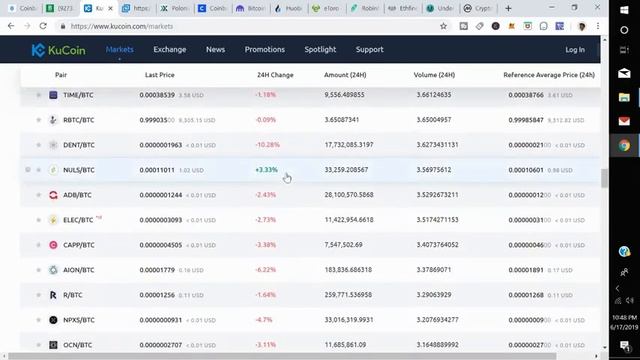Viewport: 640px width, 360px height.
Task: Favorite the CAPP/BTC pair star
Action: click(38, 245)
